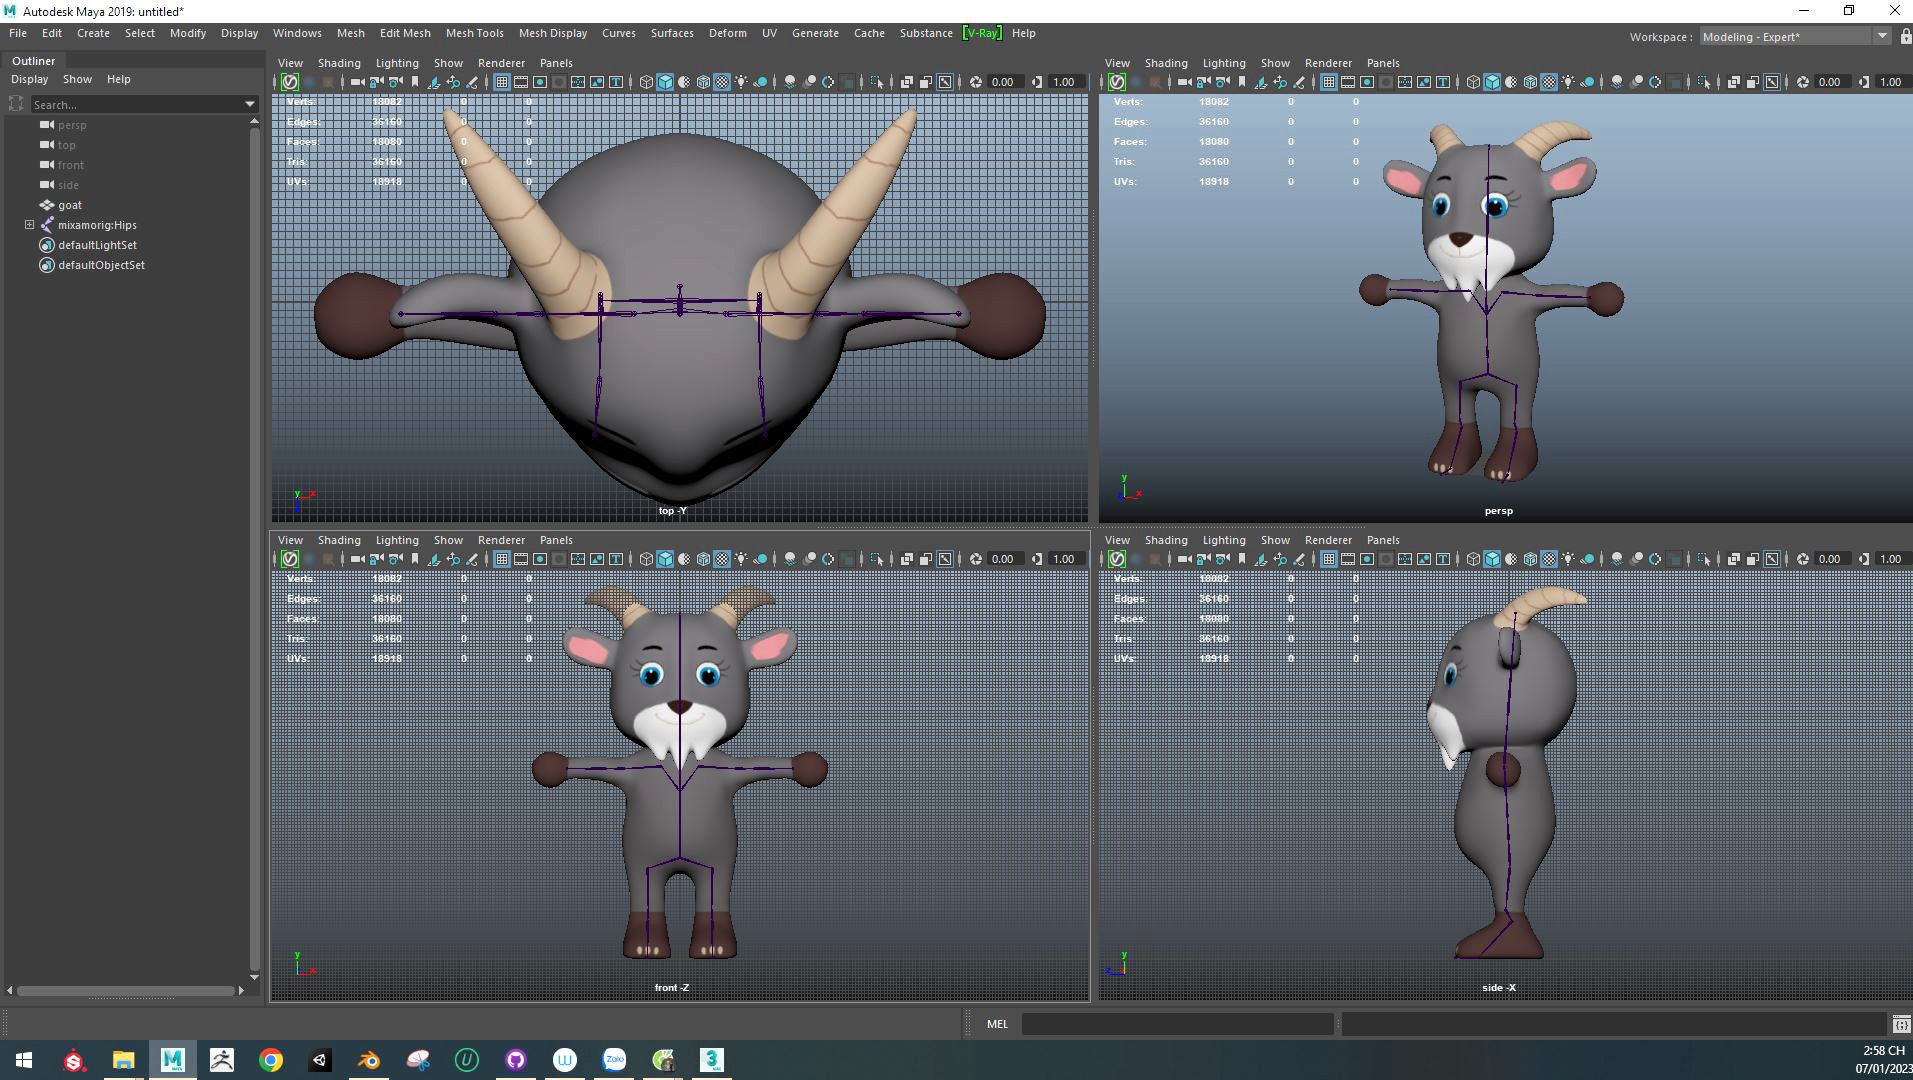1913x1080 pixels.
Task: Enable wireframe shading in top view toolbar
Action: point(646,82)
